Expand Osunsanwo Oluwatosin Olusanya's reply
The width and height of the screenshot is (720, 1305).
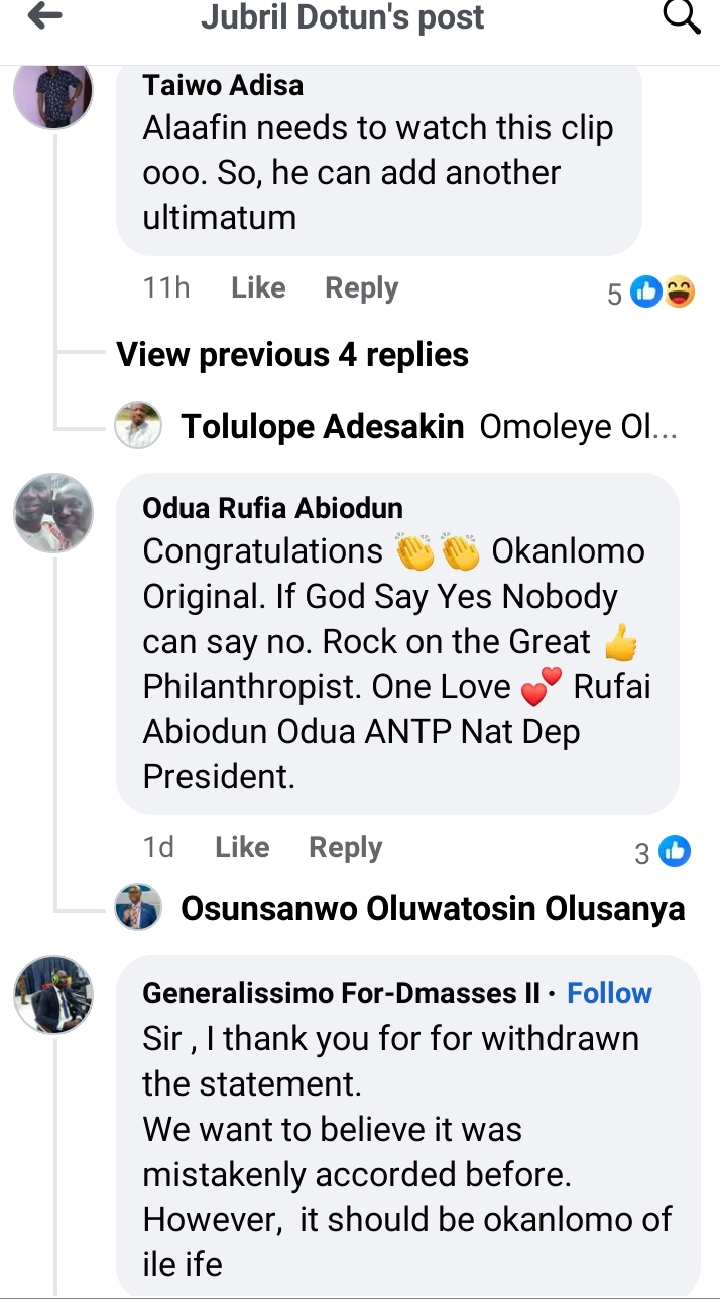(433, 908)
